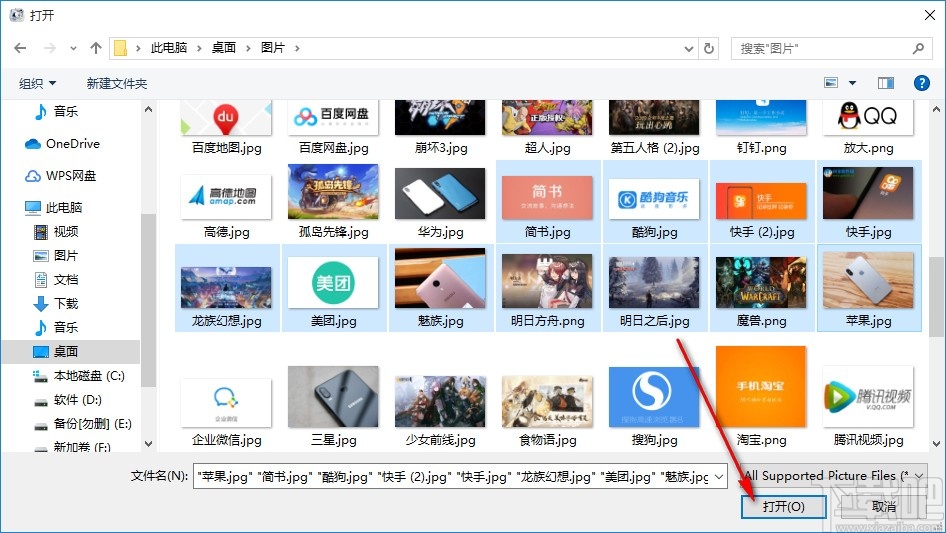Select 龙族幻想.jpg thumbnail

[227, 288]
